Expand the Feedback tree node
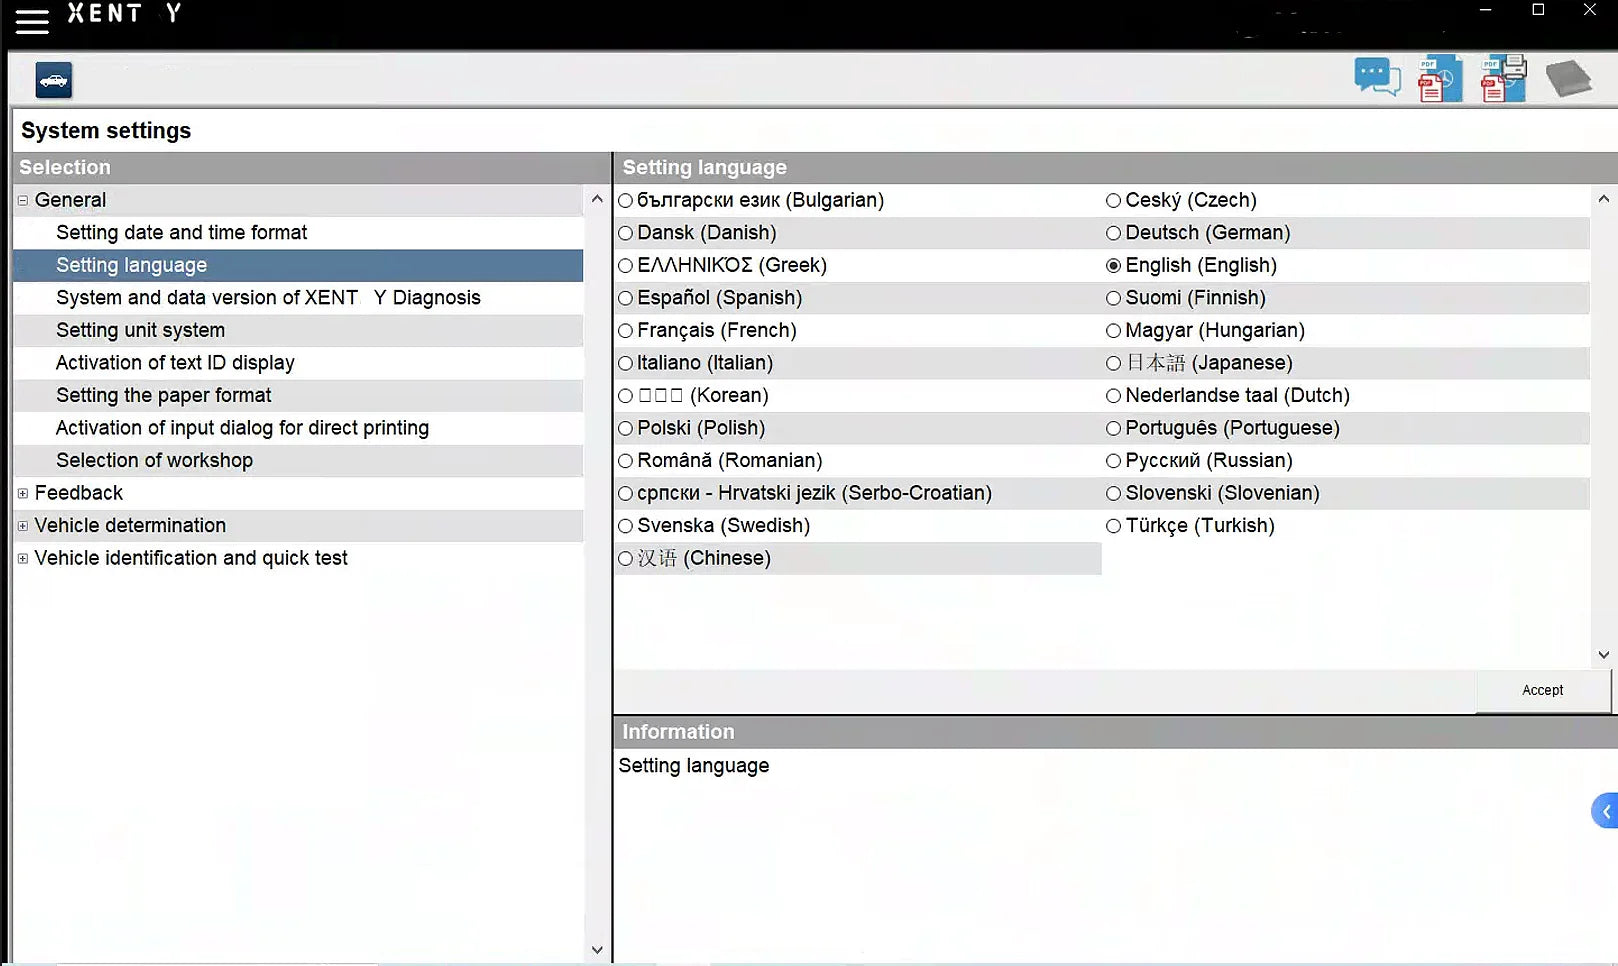 [23, 493]
